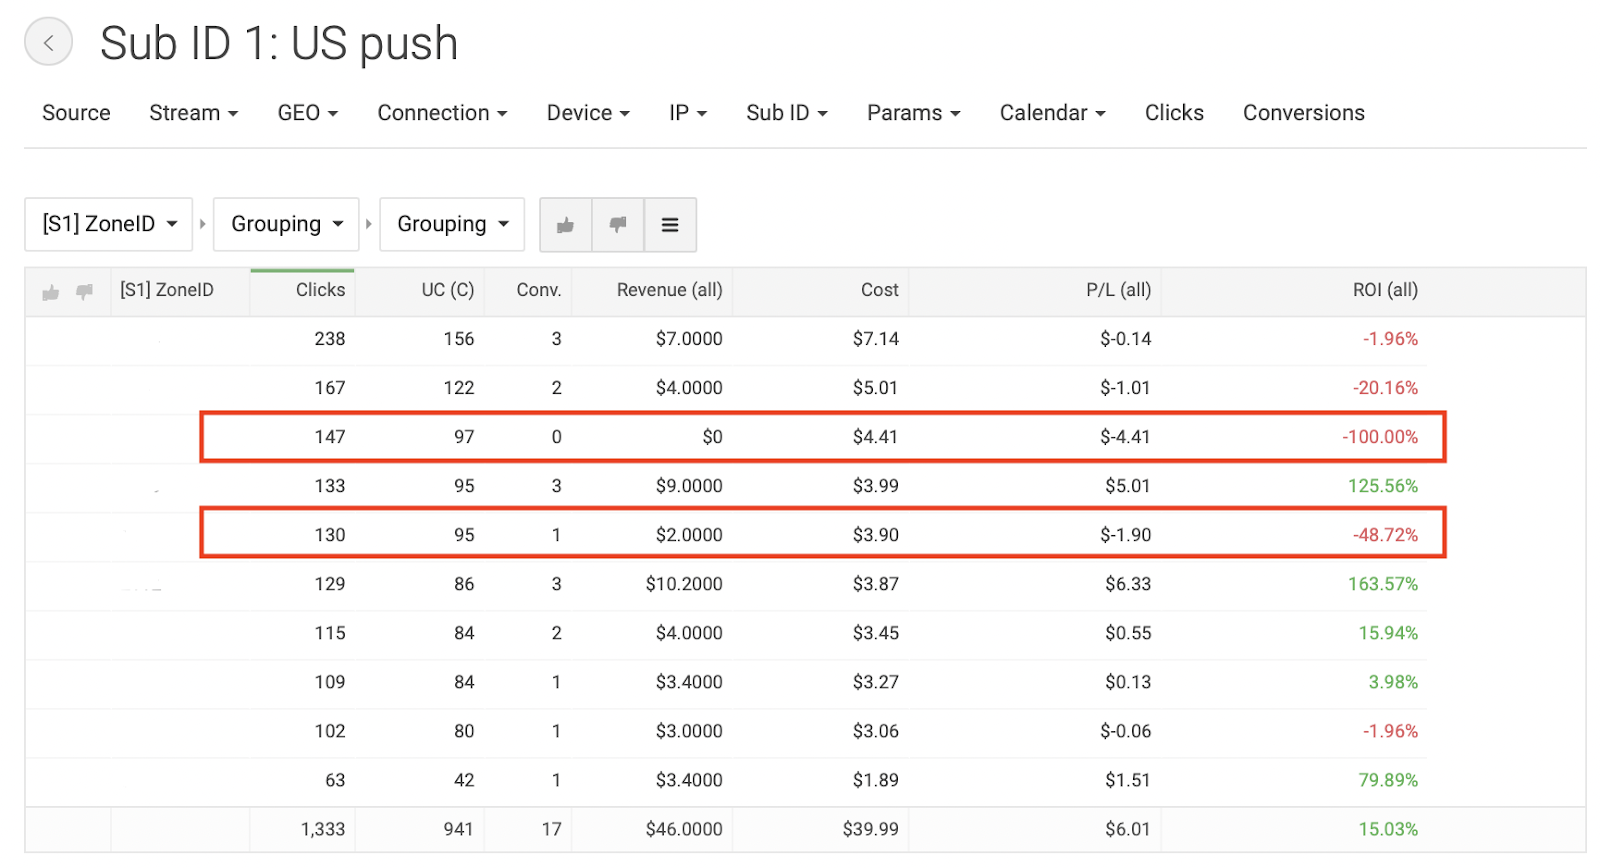The width and height of the screenshot is (1600, 868).
Task: Click thumbs-down icon in table header
Action: pos(85,292)
